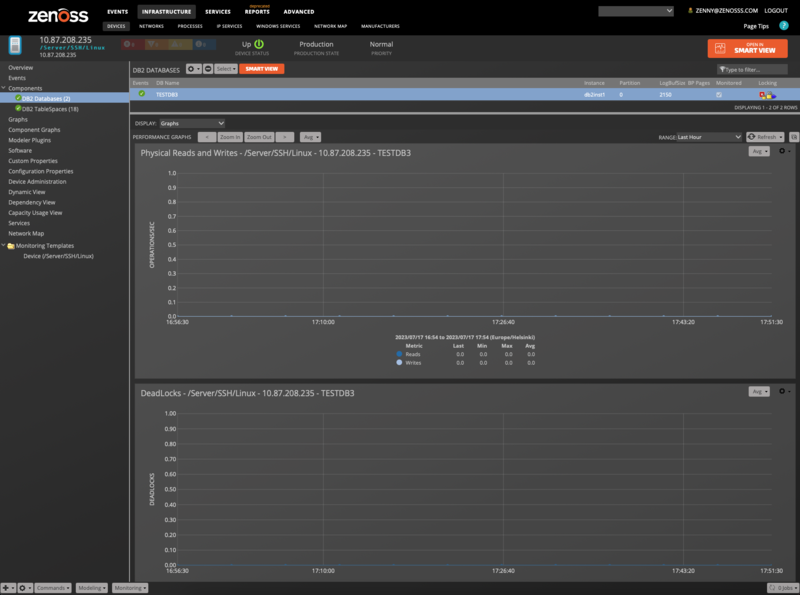Click the remove (minus) button in DB2 Databases toolbar
The height and width of the screenshot is (595, 800).
coord(208,69)
